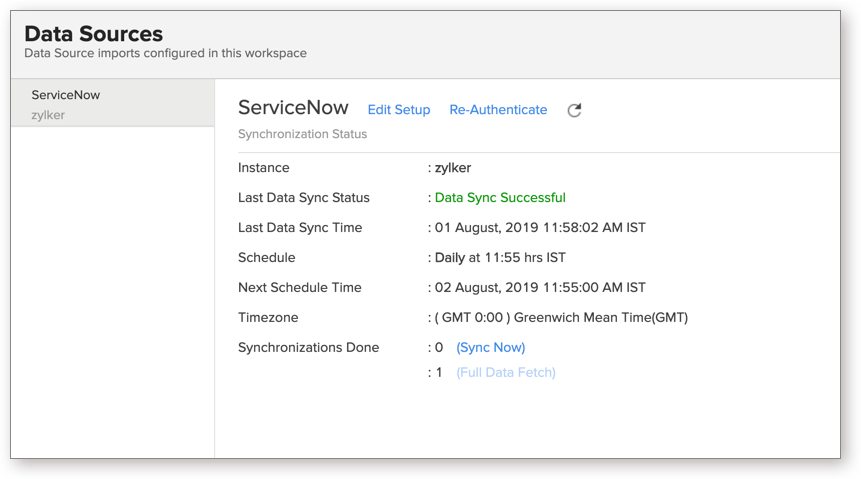Click the Full Data Fetch link
Viewport: 861px width, 479px height.
(506, 372)
